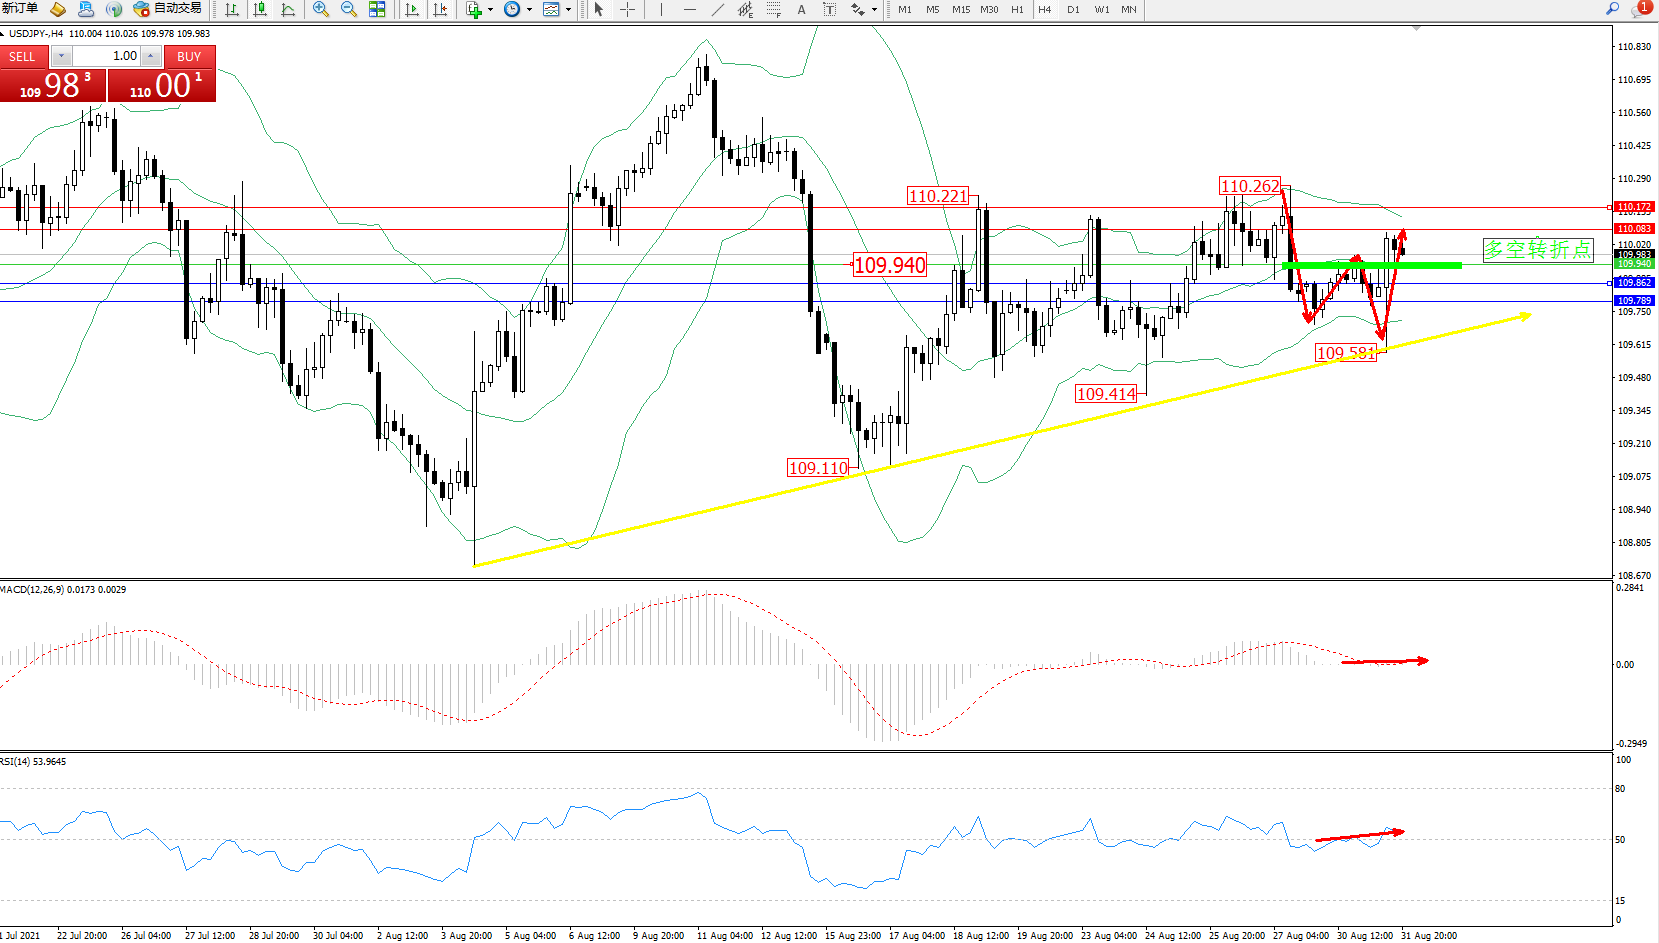Toggle 自动交易 auto trading

168,9
